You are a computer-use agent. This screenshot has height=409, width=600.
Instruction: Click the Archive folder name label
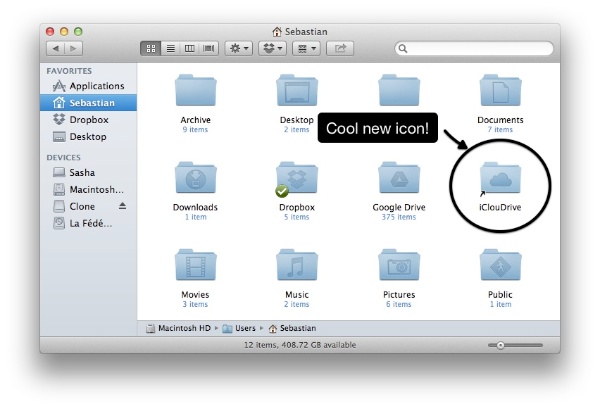196,120
